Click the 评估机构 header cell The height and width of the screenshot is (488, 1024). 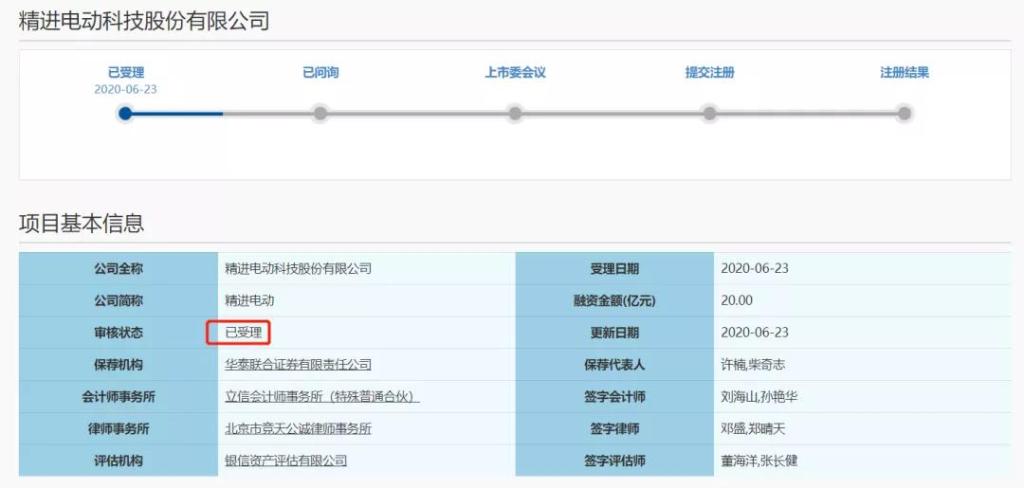click(118, 461)
